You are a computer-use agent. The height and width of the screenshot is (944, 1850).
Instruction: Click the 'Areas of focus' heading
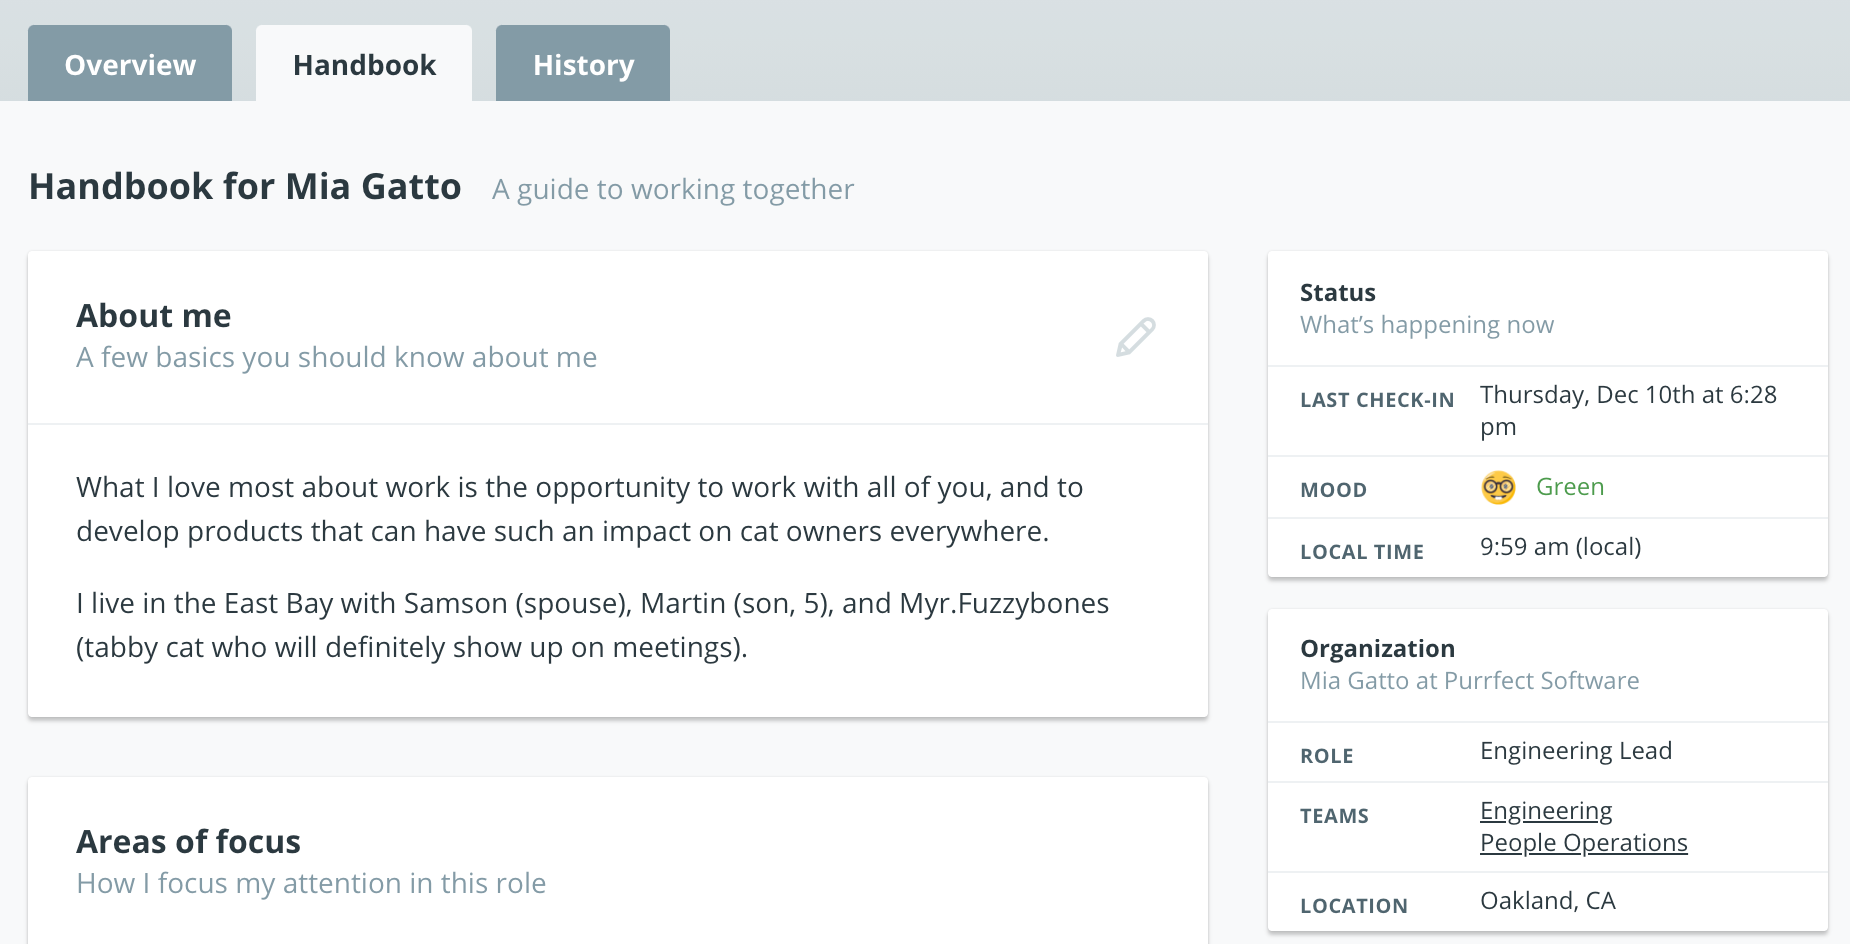189,842
